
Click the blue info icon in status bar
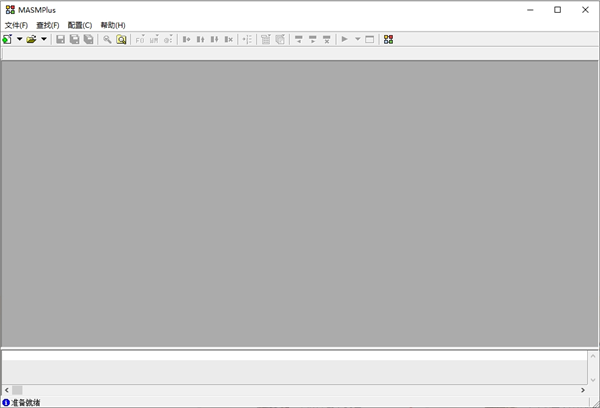click(x=6, y=402)
